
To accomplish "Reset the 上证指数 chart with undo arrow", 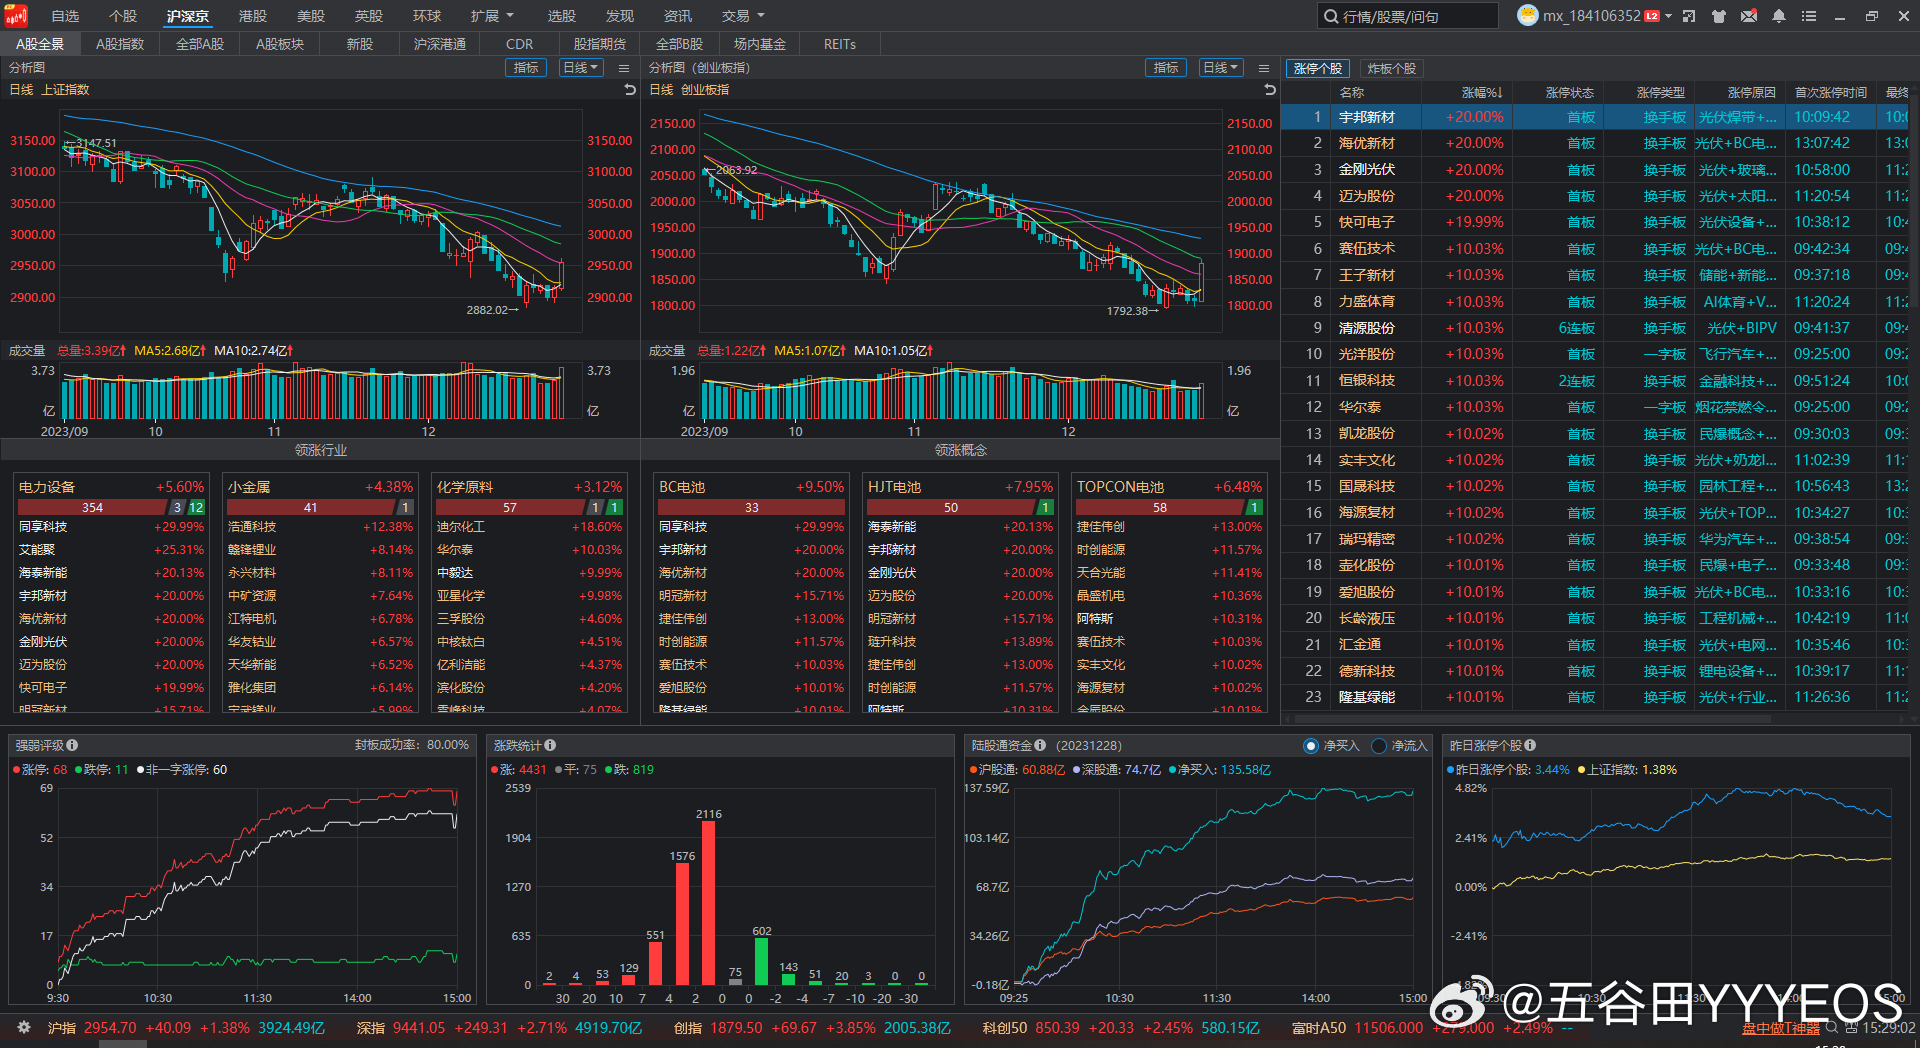I will tap(630, 90).
